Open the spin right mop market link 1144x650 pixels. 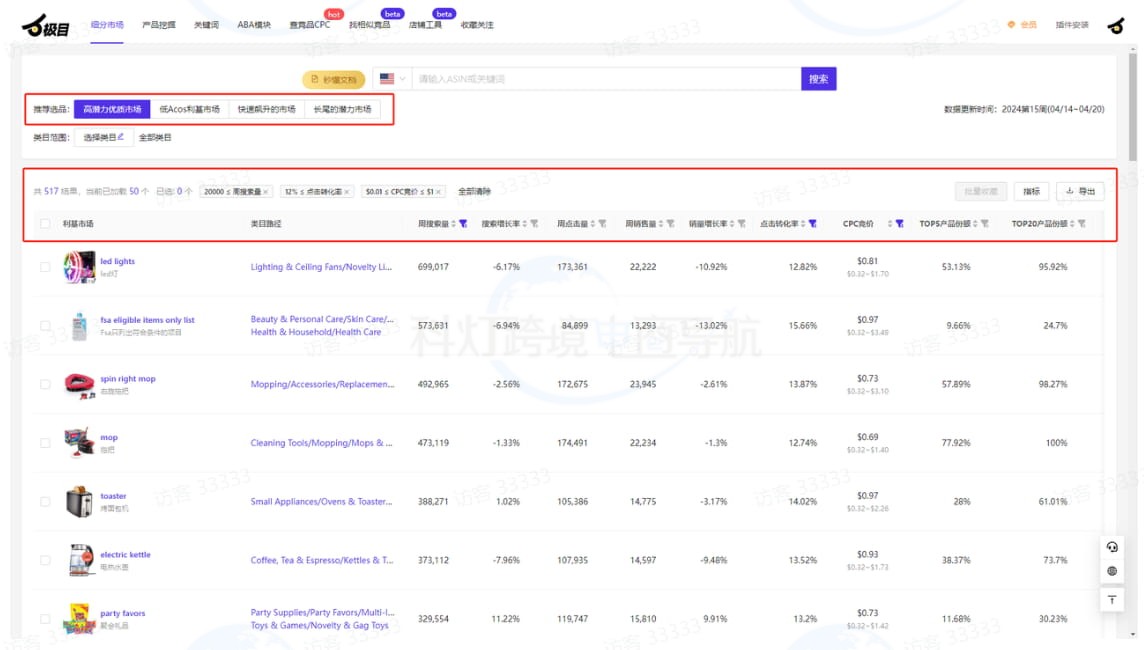128,379
